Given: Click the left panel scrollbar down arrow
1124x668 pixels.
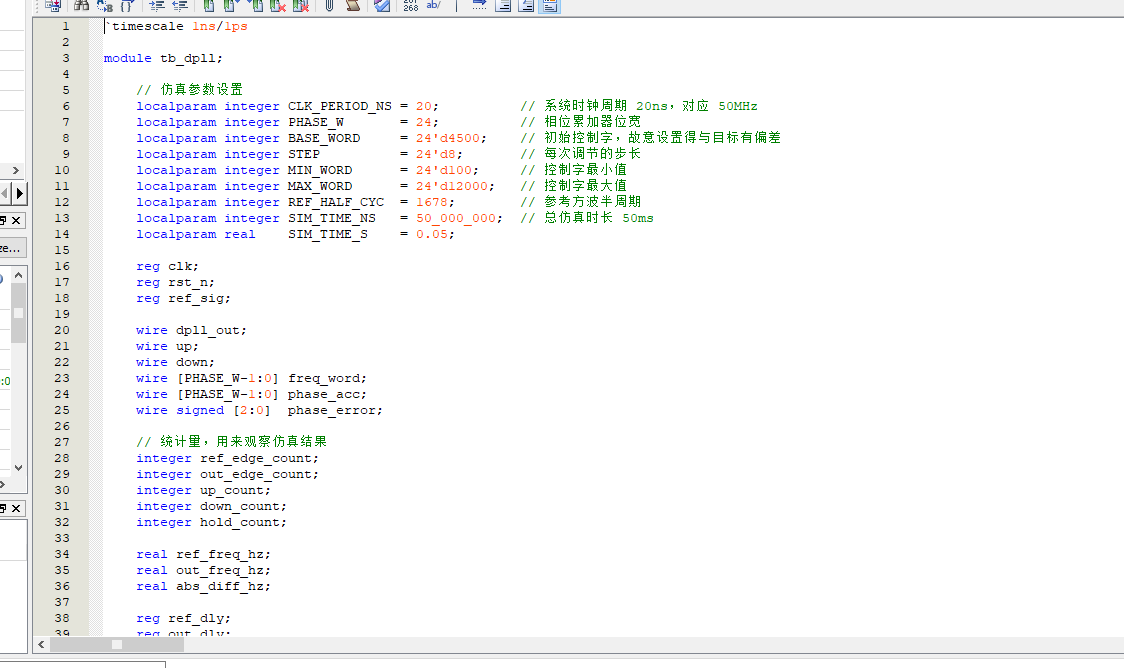Looking at the screenshot, I should [x=19, y=467].
